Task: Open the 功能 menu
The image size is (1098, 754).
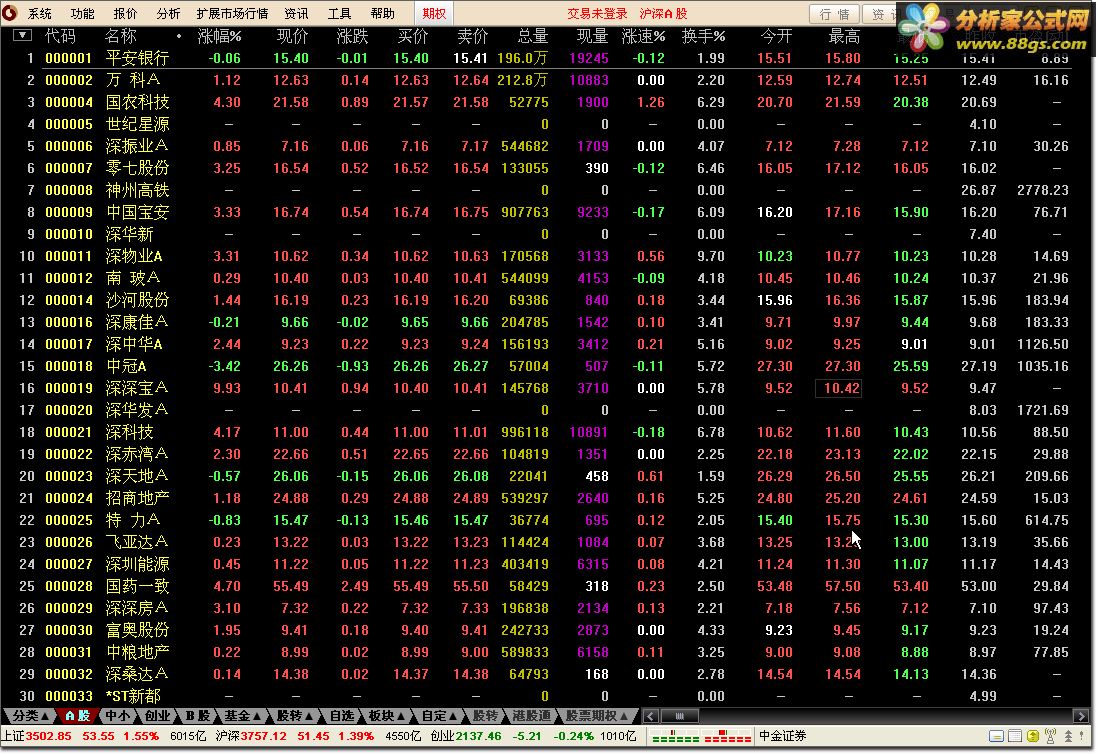Action: [x=83, y=13]
